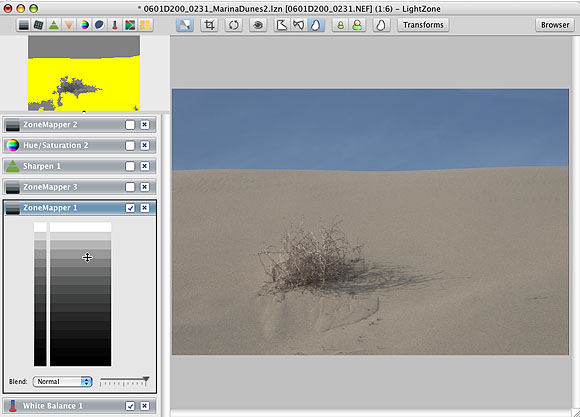
Task: Expand the Sharpen 1 tool title
Action: pyautogui.click(x=42, y=166)
